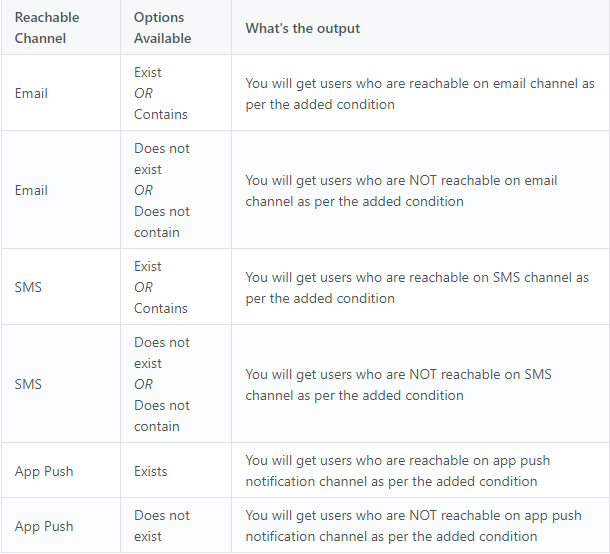
Task: Select the first SMS channel cell
Action: coord(28,287)
